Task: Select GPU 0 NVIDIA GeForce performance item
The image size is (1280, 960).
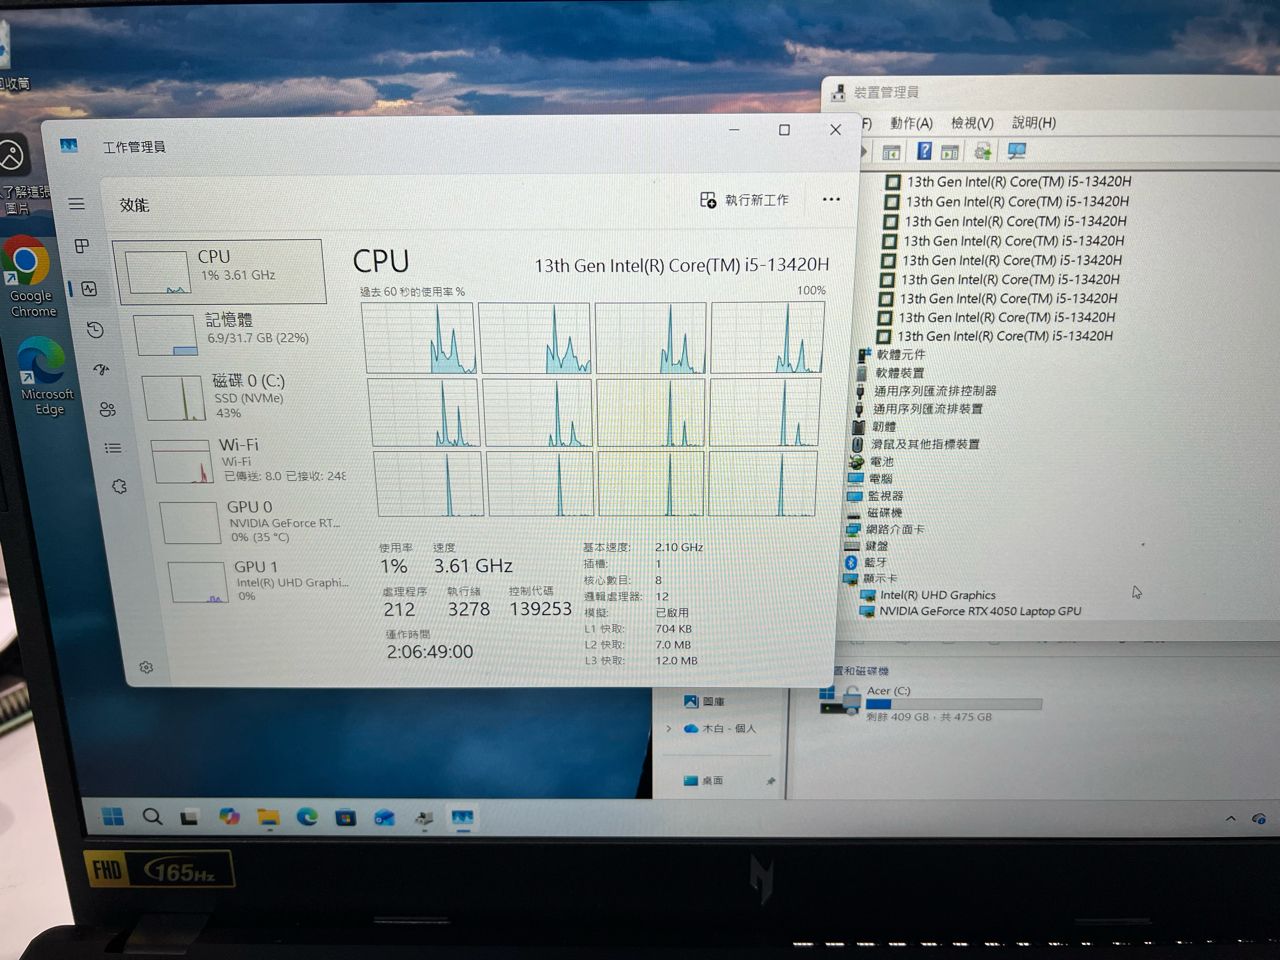Action: pos(250,521)
